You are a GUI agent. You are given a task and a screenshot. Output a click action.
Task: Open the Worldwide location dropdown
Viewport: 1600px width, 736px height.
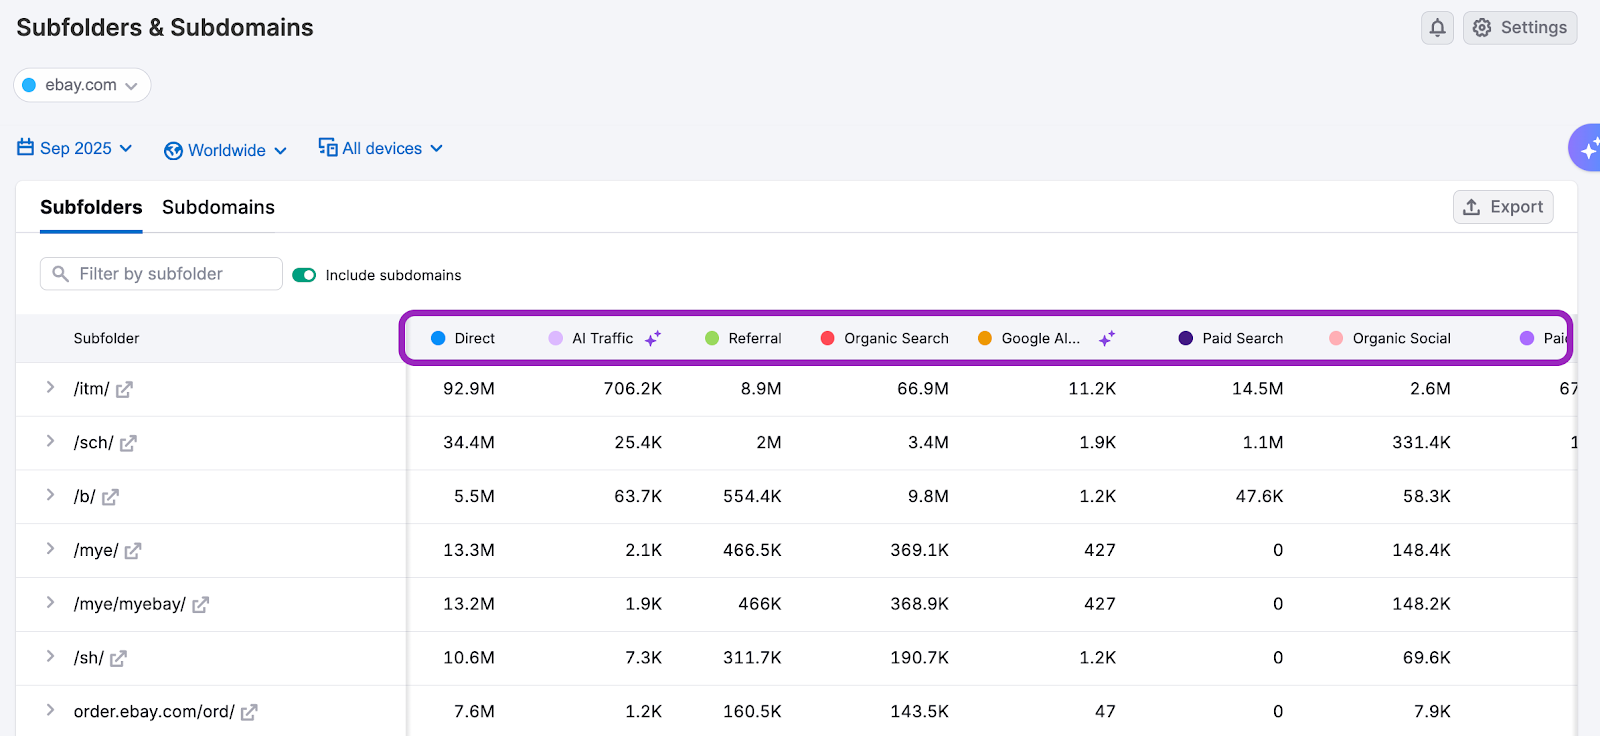pyautogui.click(x=225, y=150)
